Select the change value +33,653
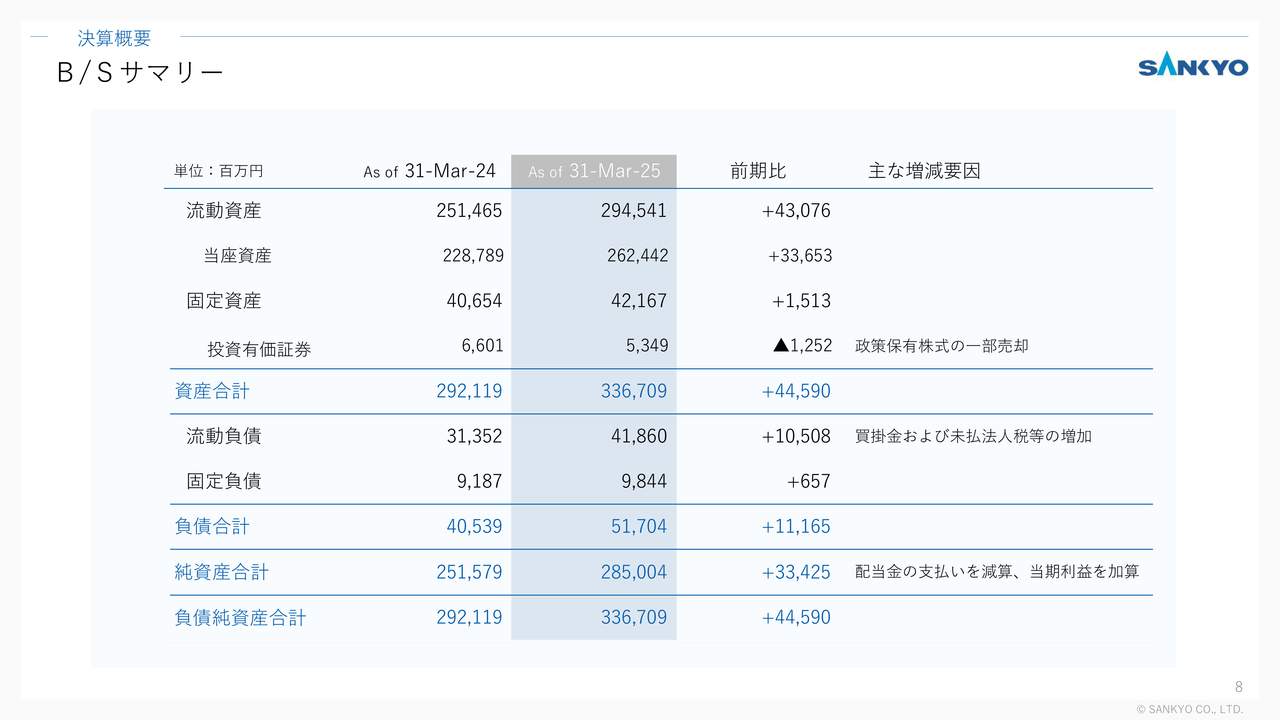 800,256
